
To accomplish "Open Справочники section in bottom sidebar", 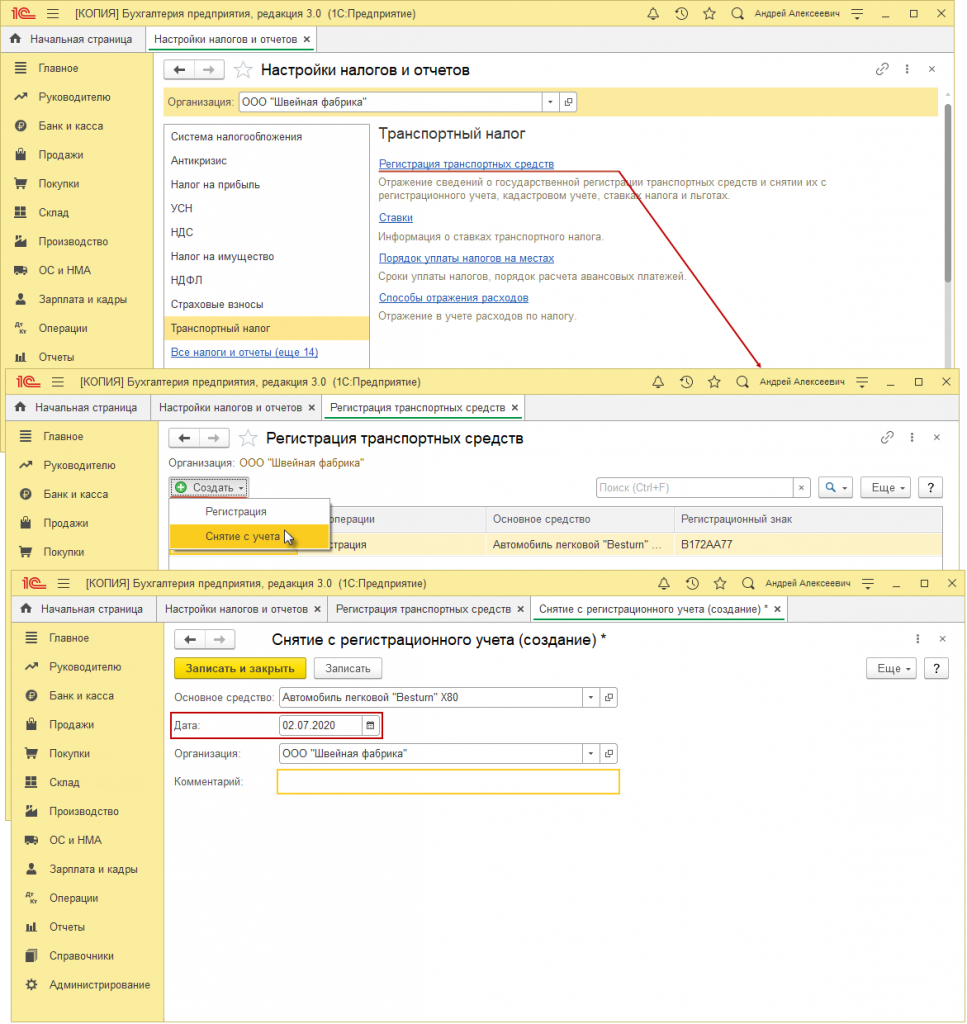I will 81,956.
